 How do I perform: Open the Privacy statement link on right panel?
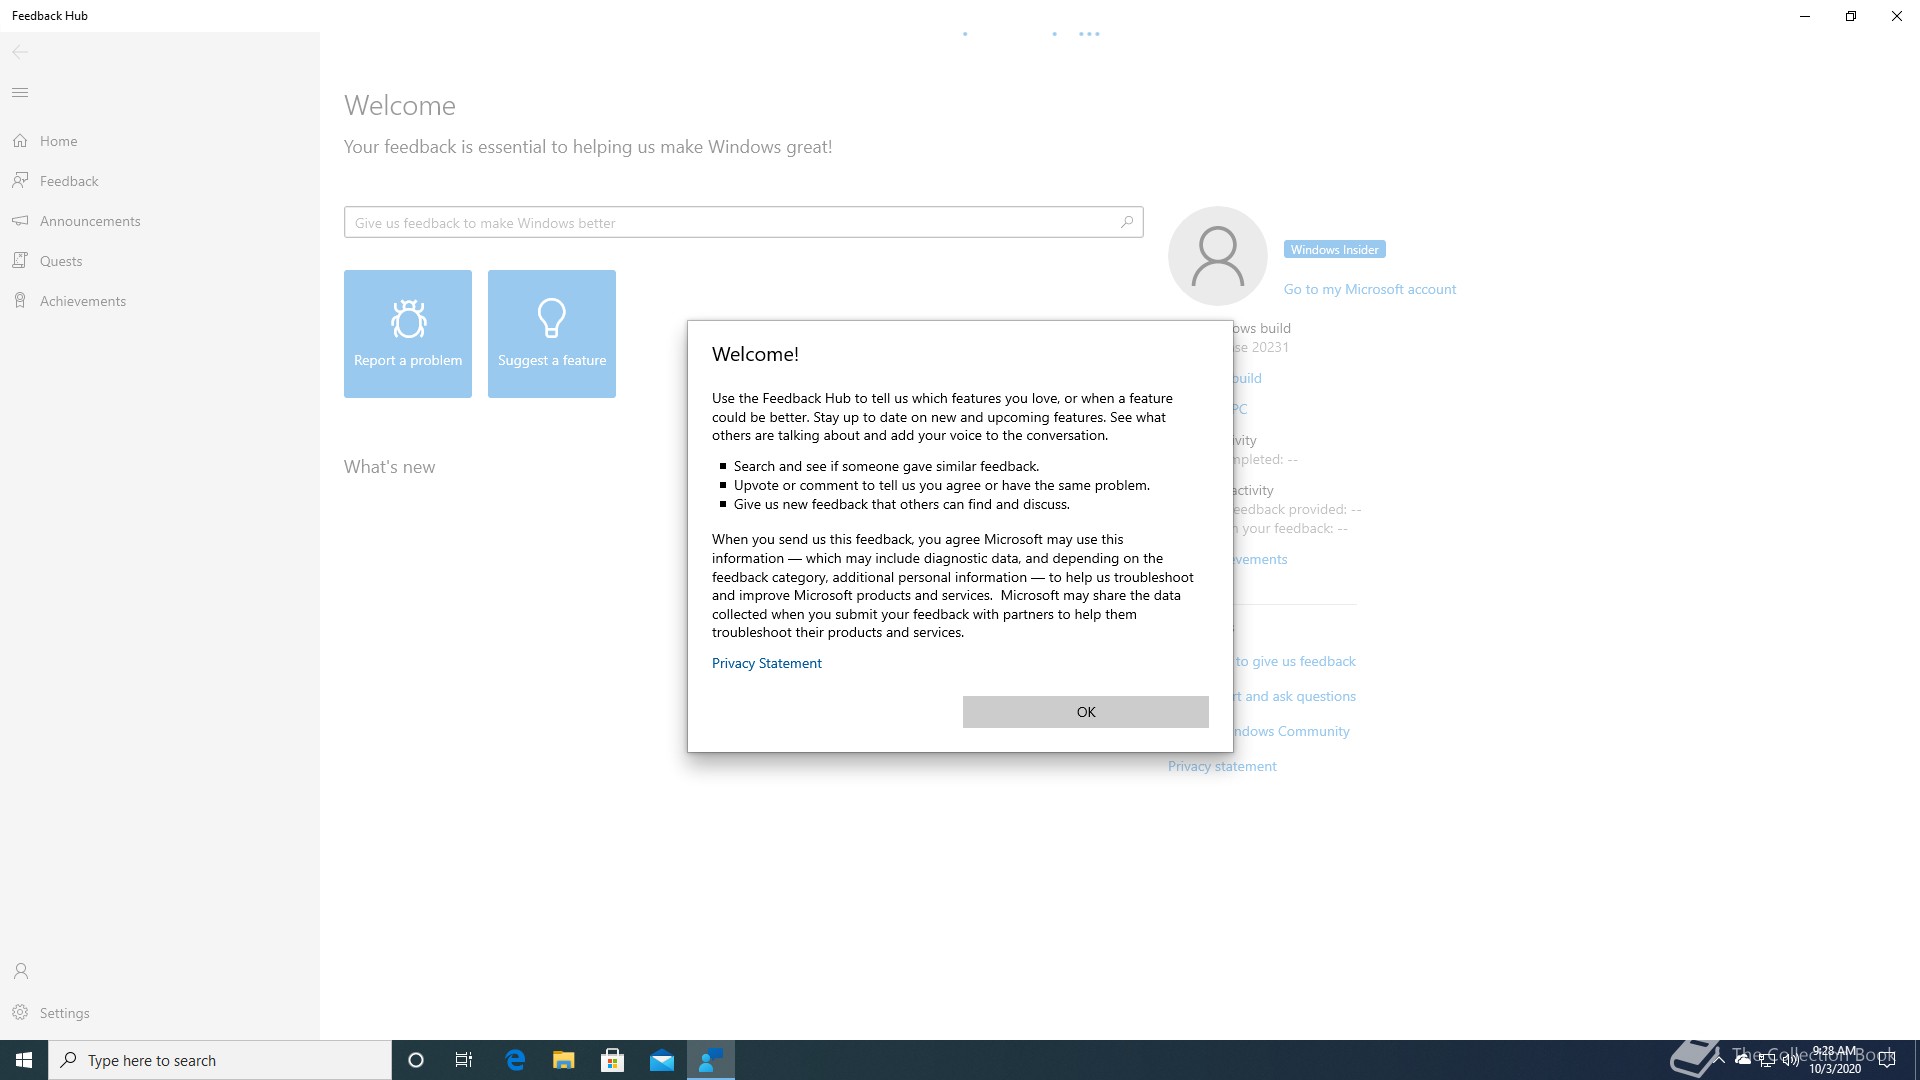click(1222, 766)
